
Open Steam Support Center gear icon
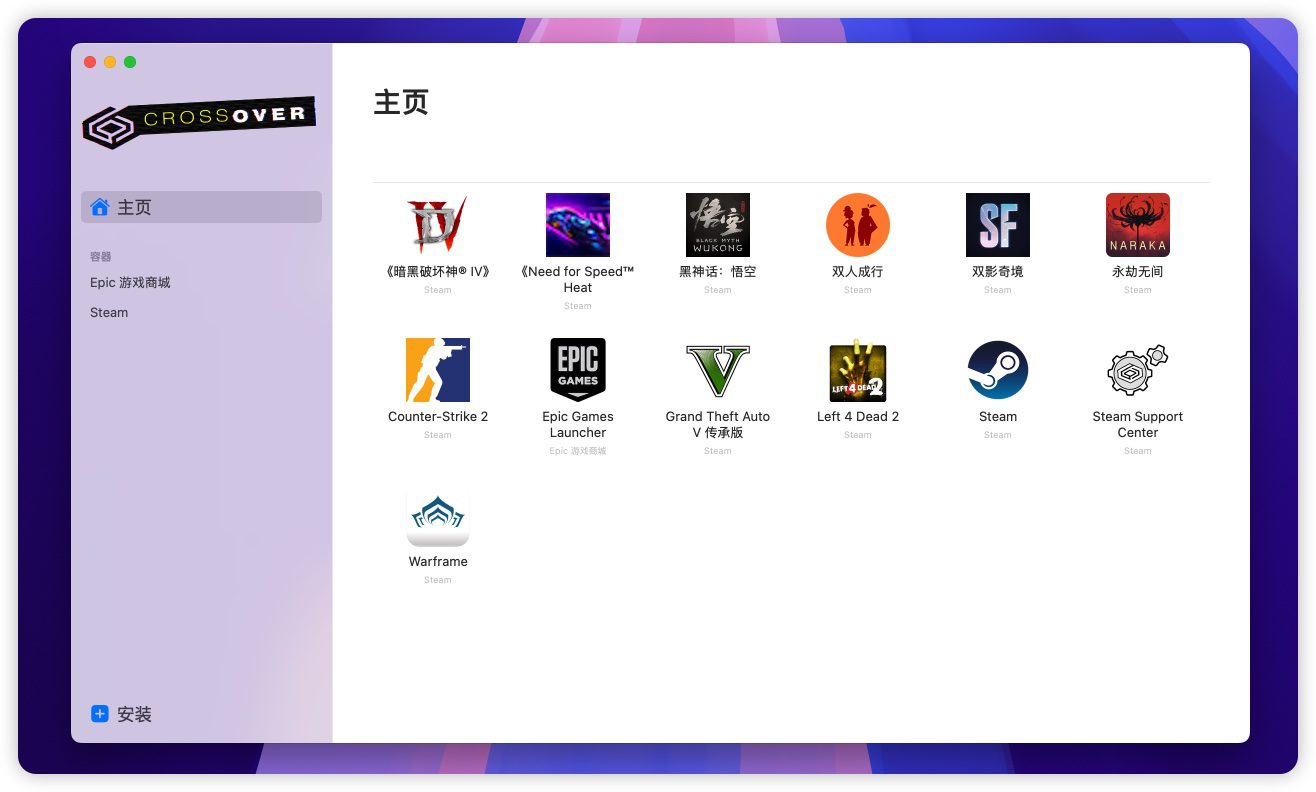point(1138,370)
